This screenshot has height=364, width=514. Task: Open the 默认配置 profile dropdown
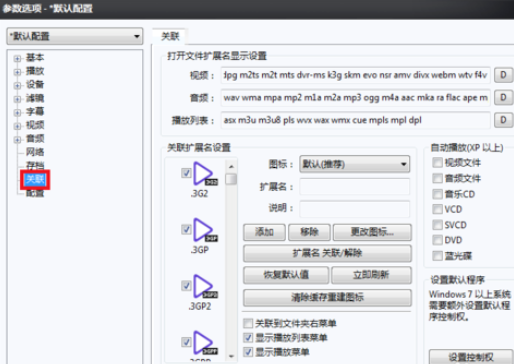pyautogui.click(x=75, y=36)
